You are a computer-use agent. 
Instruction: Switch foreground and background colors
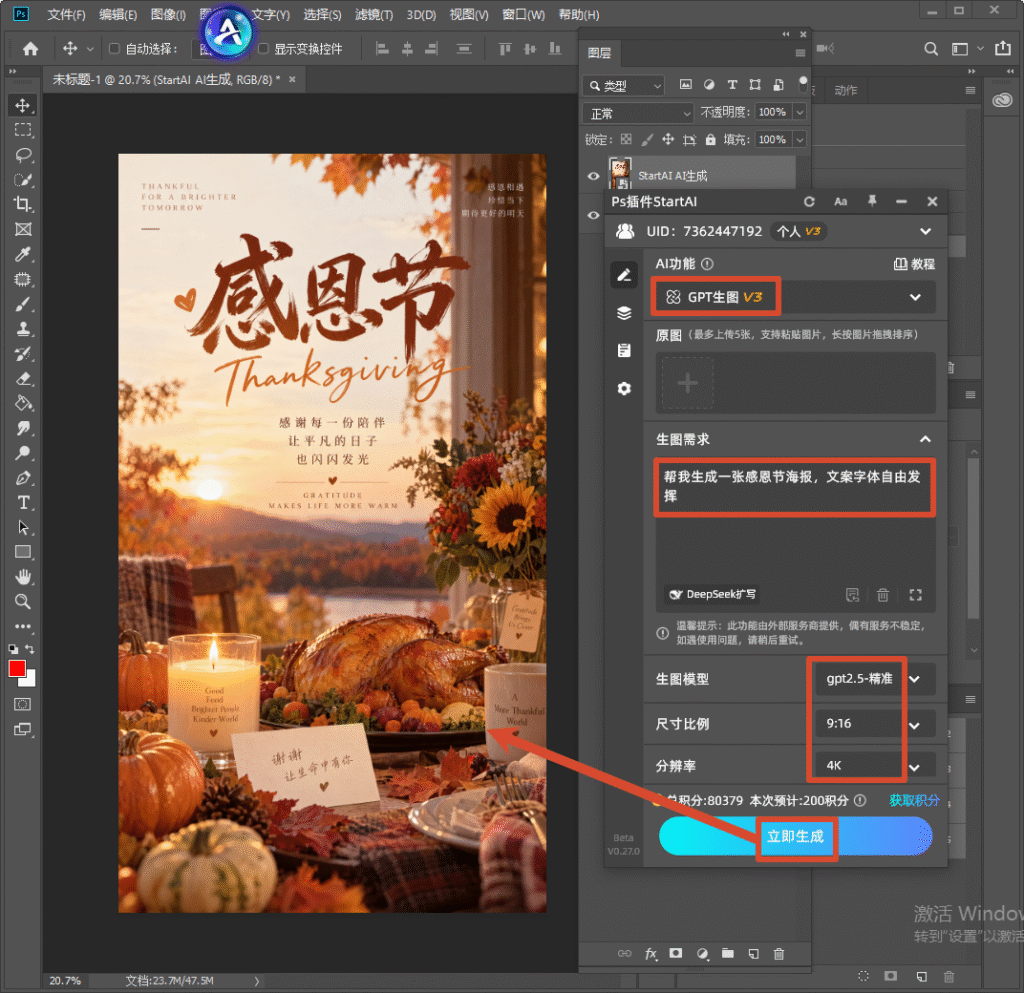tap(29, 649)
